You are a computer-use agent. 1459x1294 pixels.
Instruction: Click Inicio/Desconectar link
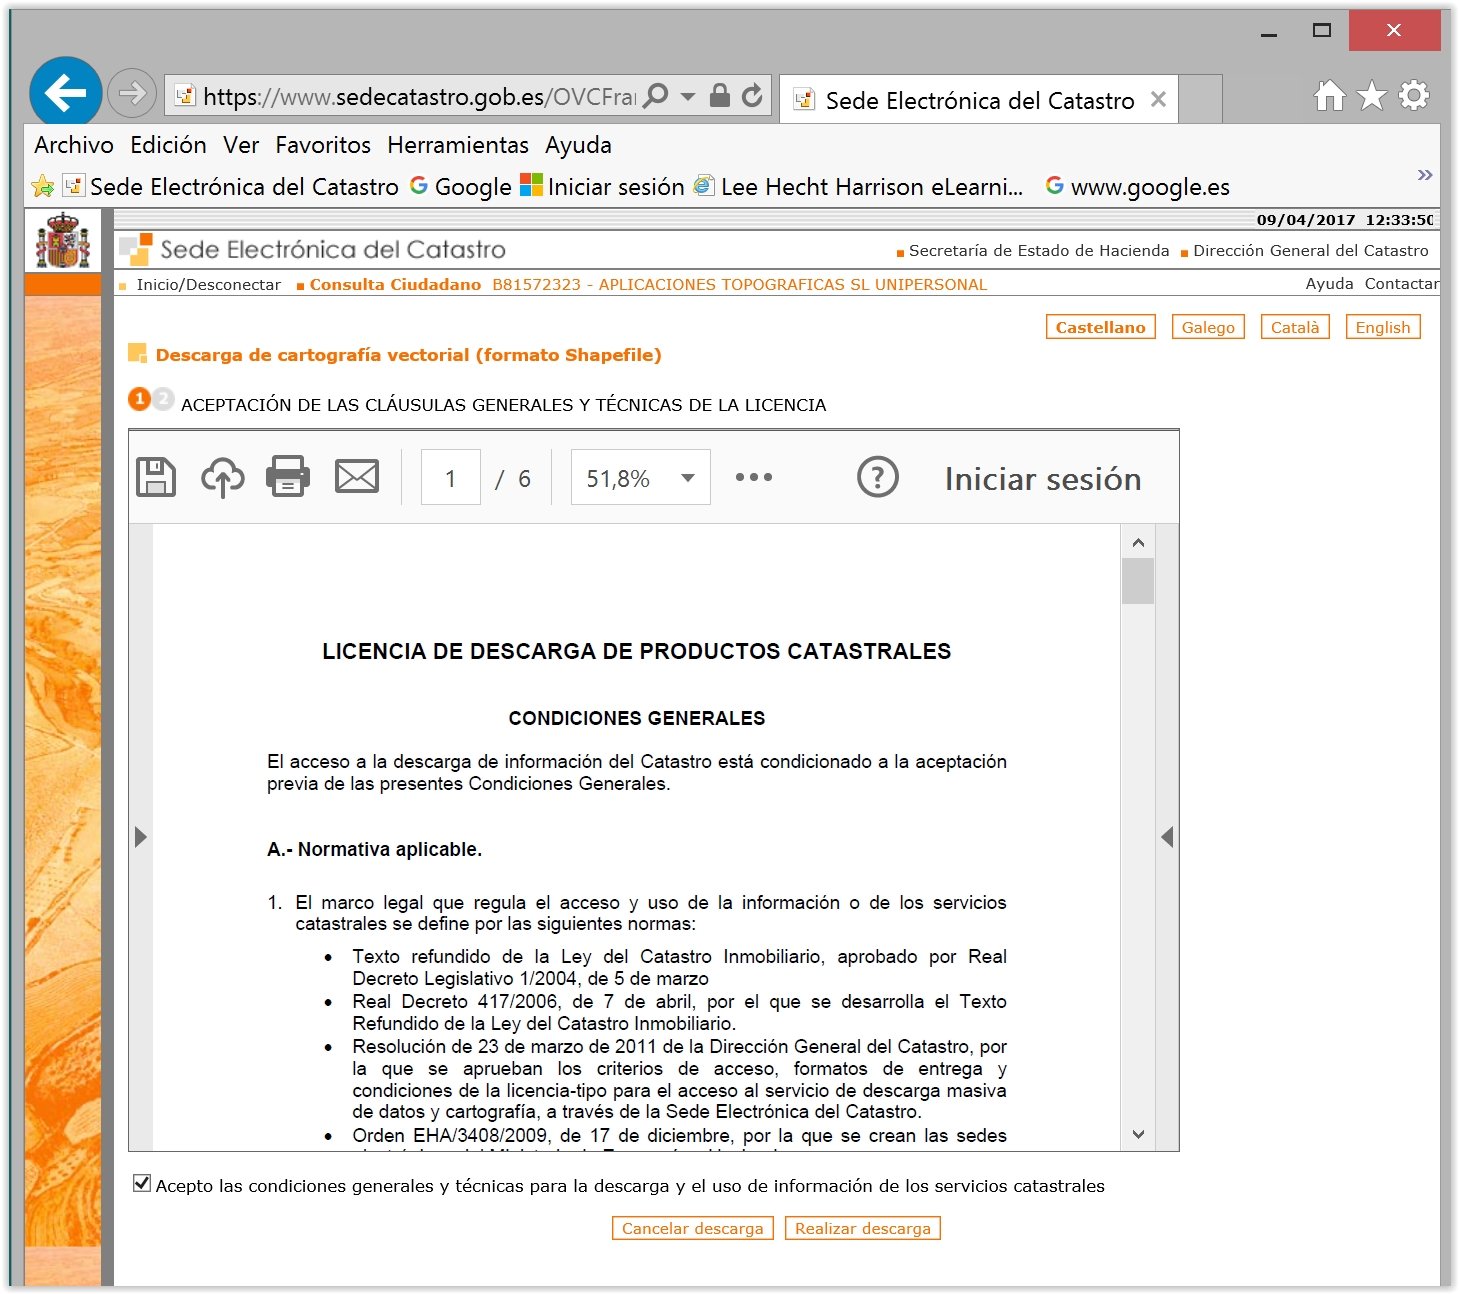(x=208, y=285)
